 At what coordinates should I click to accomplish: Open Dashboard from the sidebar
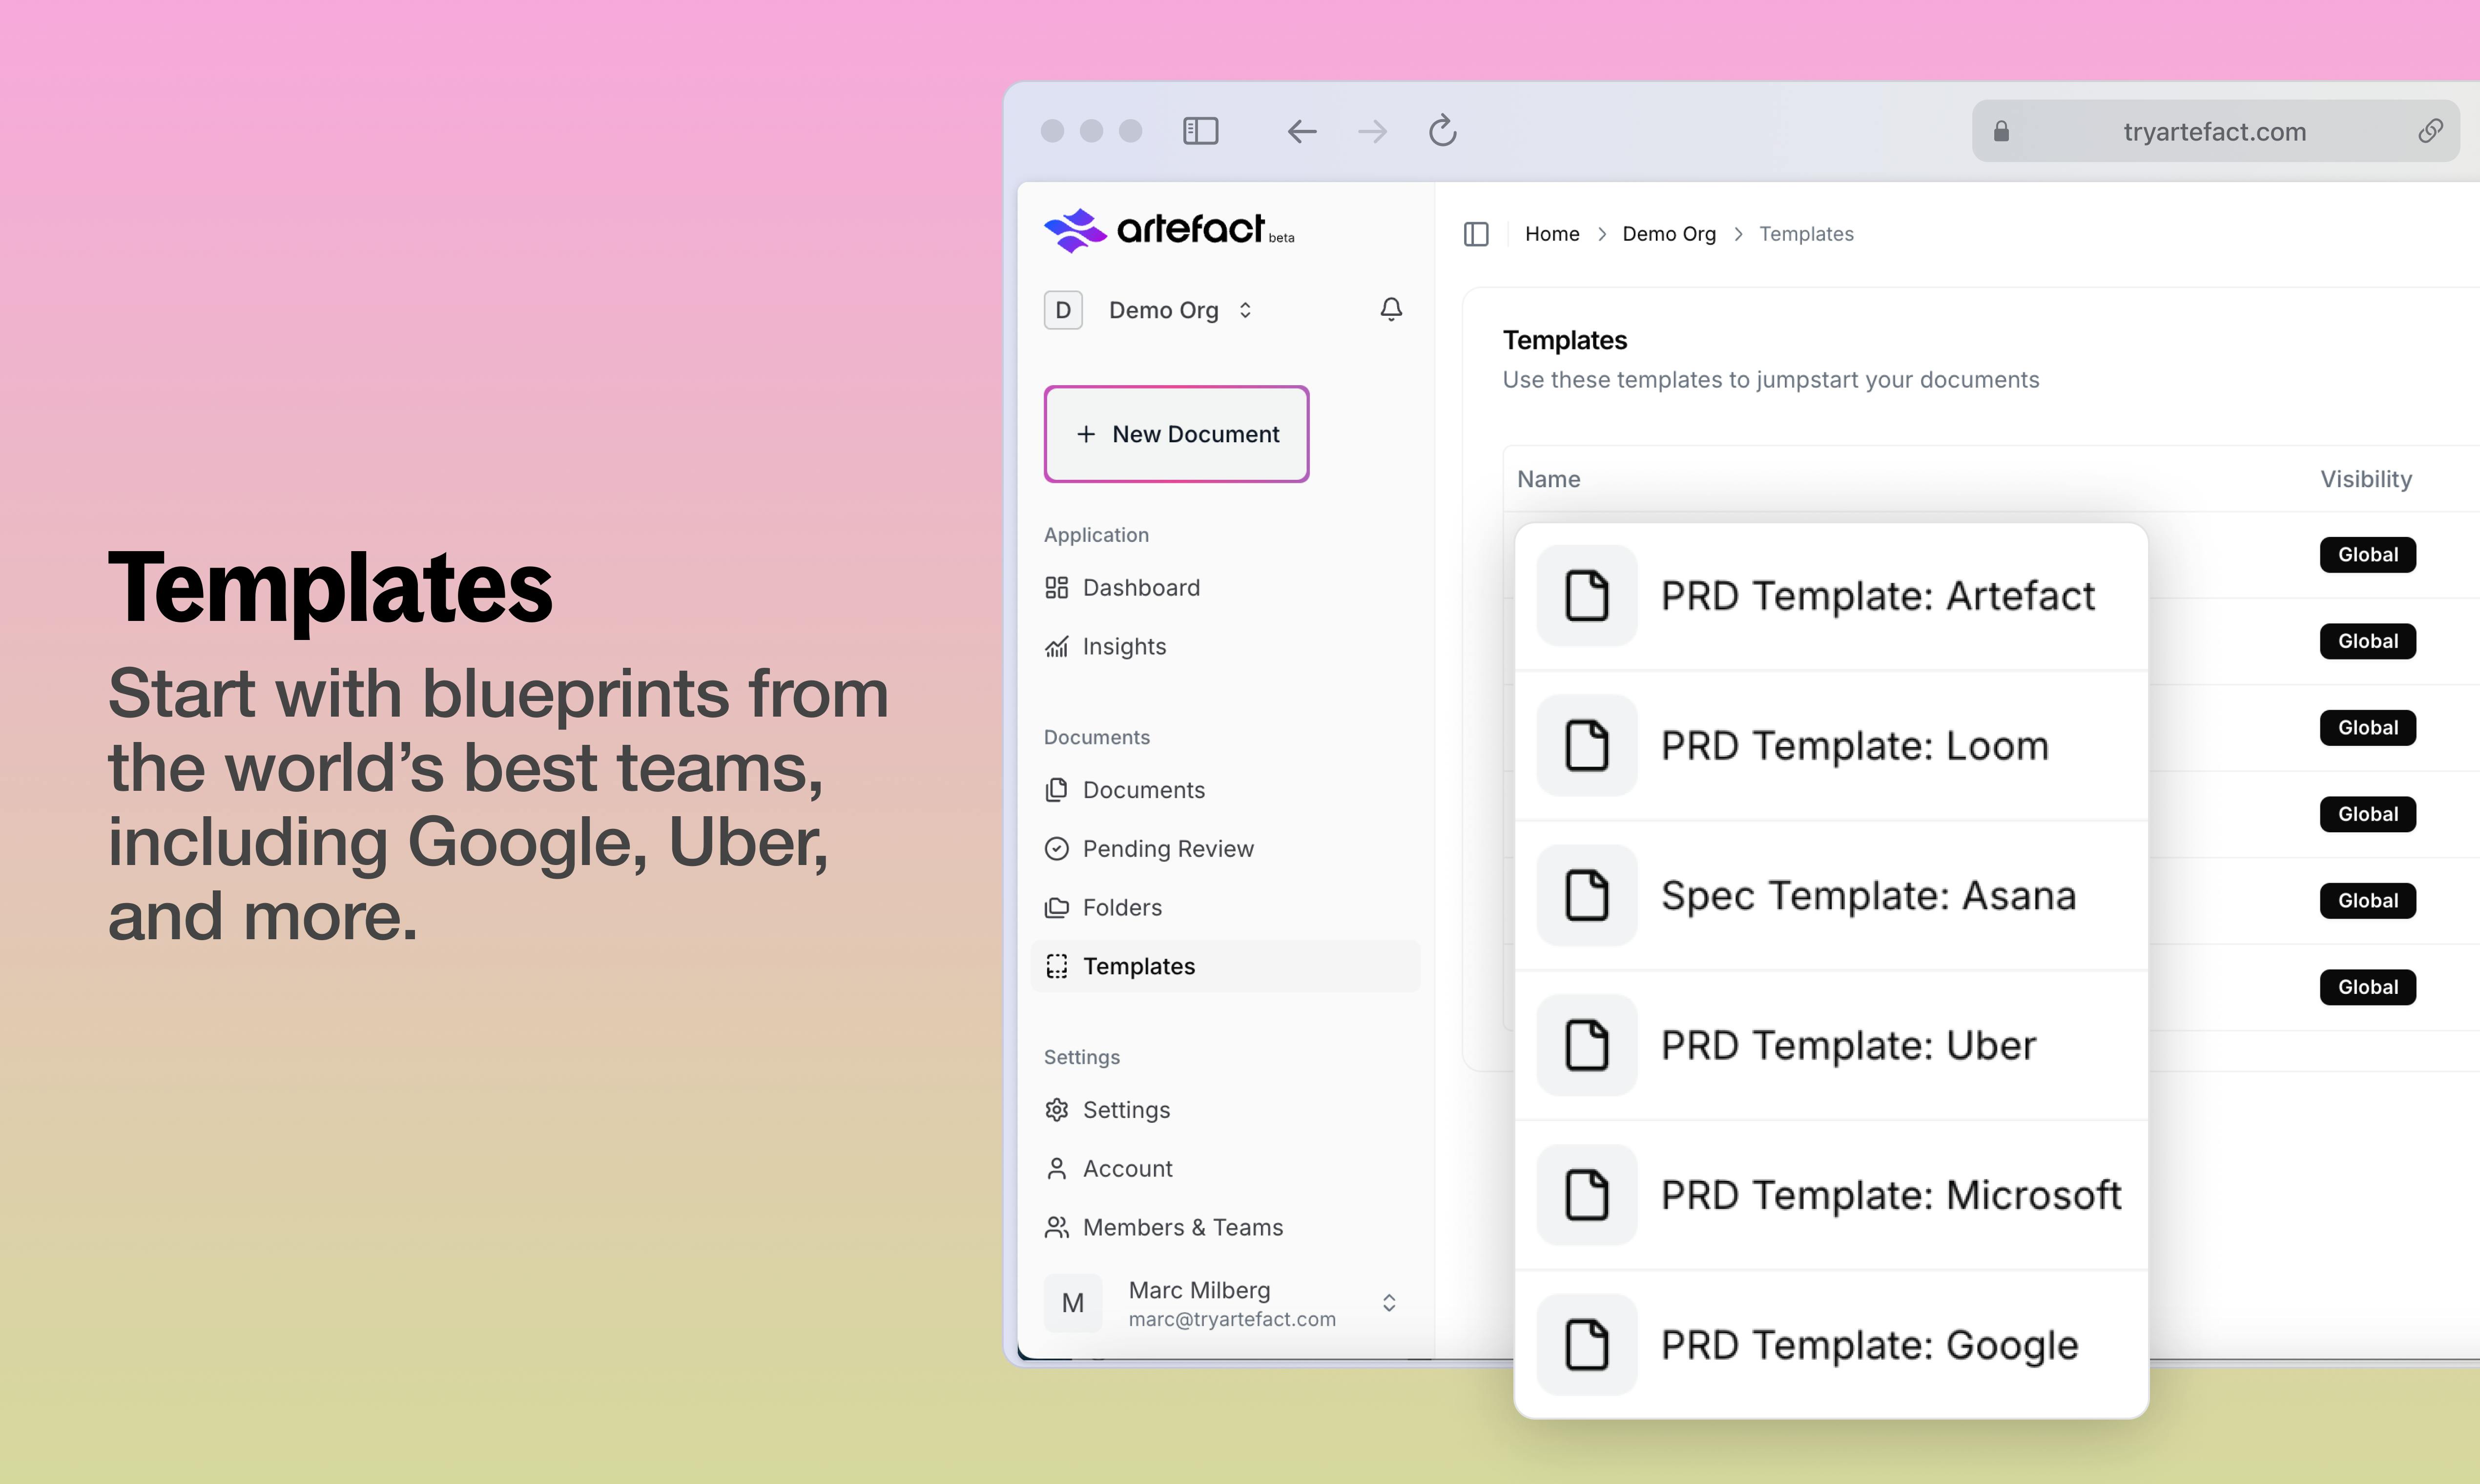(x=1225, y=588)
